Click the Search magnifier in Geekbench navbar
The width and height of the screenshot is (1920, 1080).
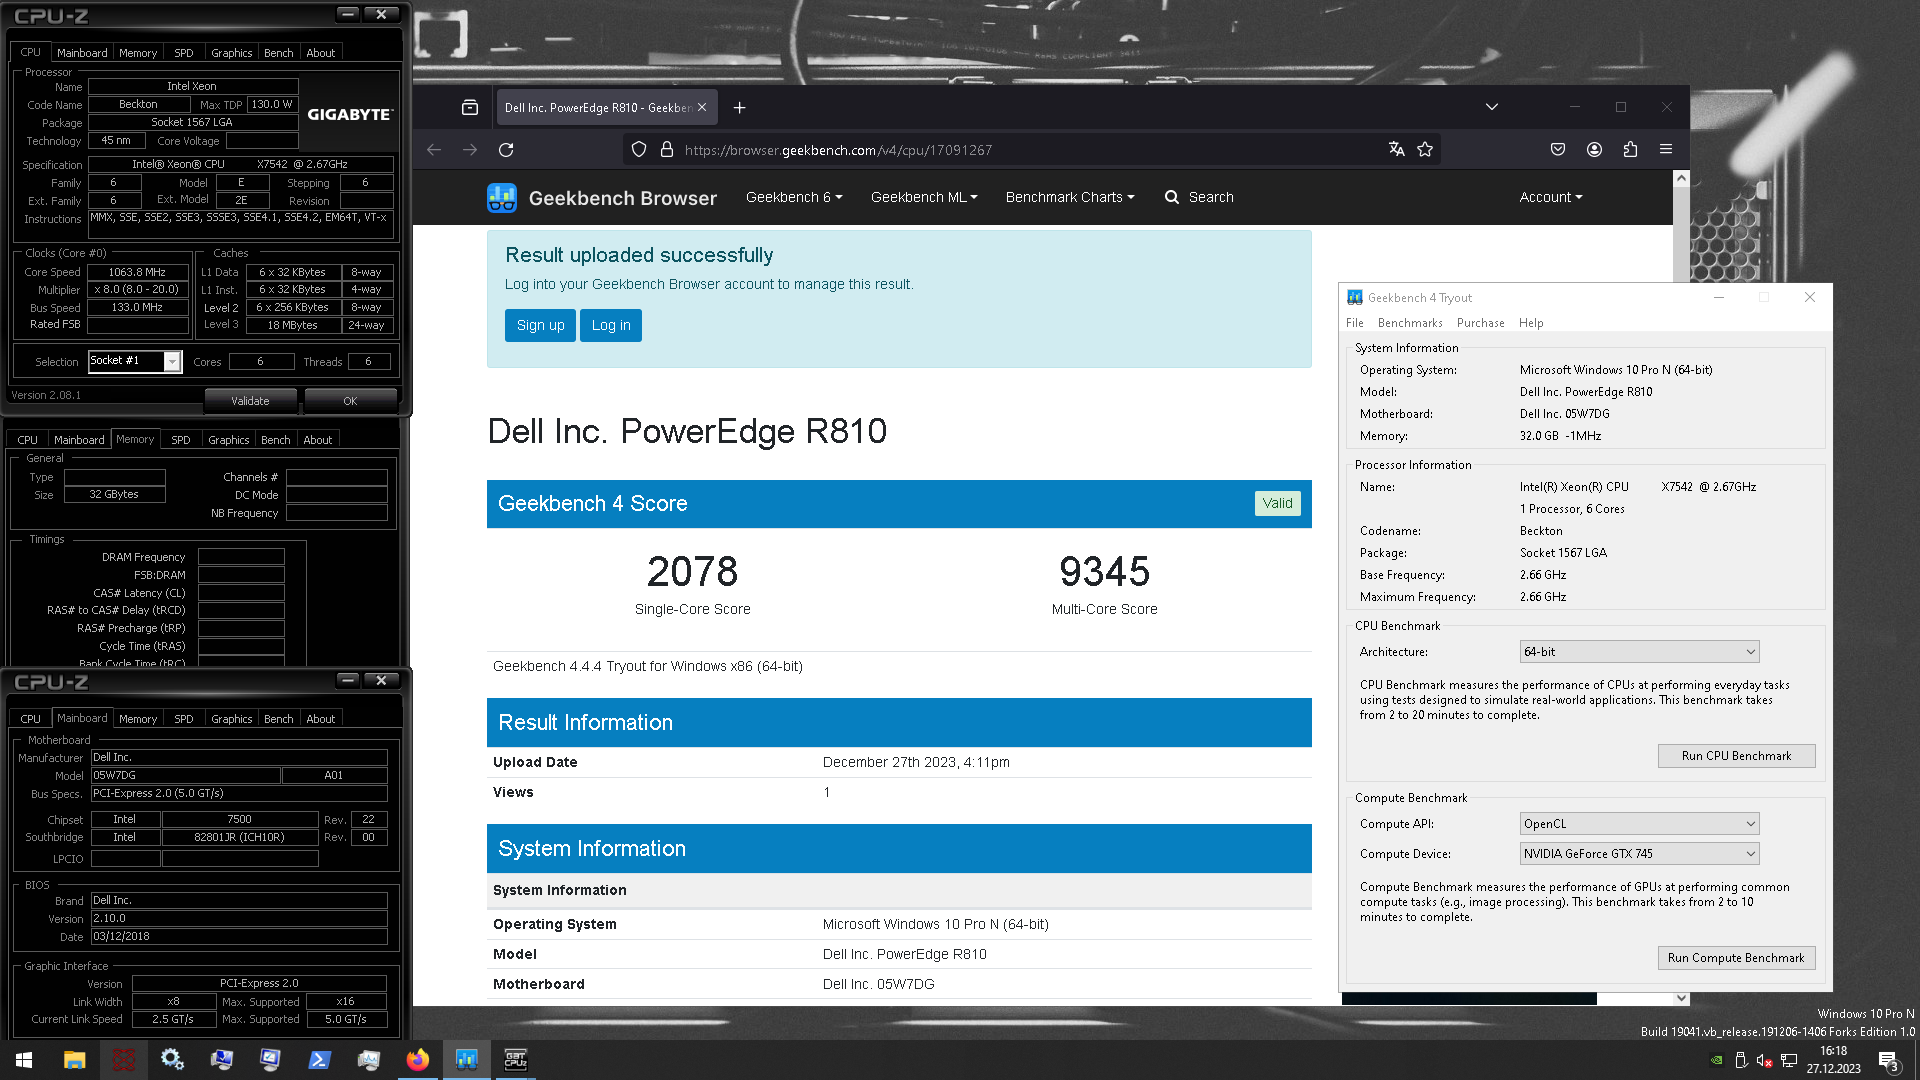point(1172,197)
